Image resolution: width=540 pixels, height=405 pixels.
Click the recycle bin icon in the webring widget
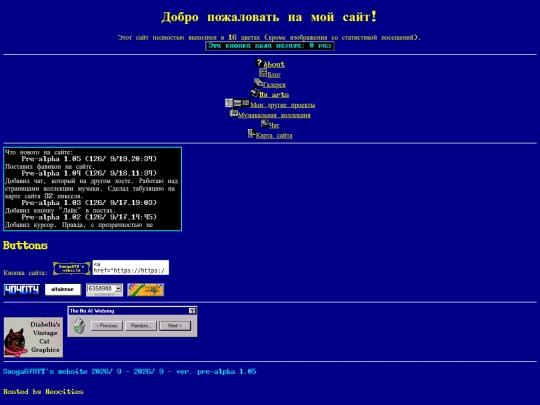(x=79, y=325)
